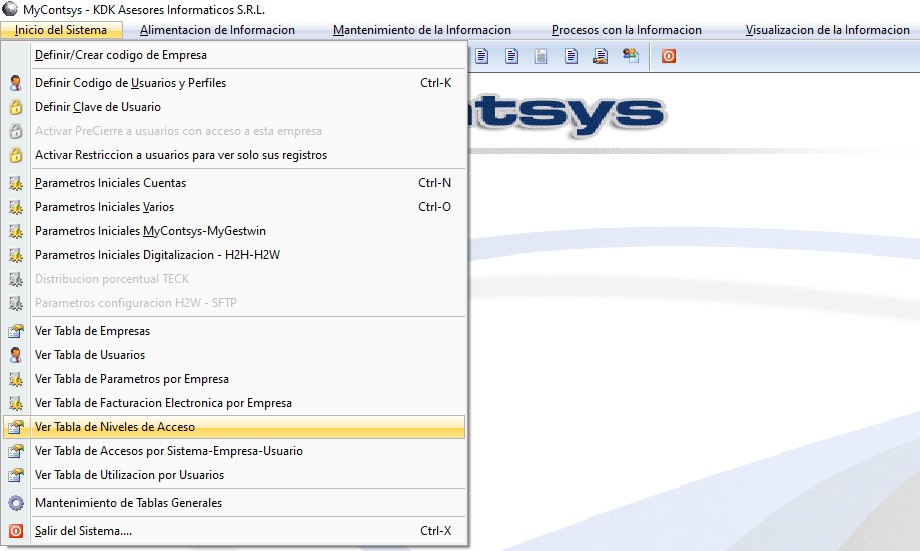The image size is (920, 551).
Task: Activate restriction for users to see own records
Action: click(x=181, y=155)
